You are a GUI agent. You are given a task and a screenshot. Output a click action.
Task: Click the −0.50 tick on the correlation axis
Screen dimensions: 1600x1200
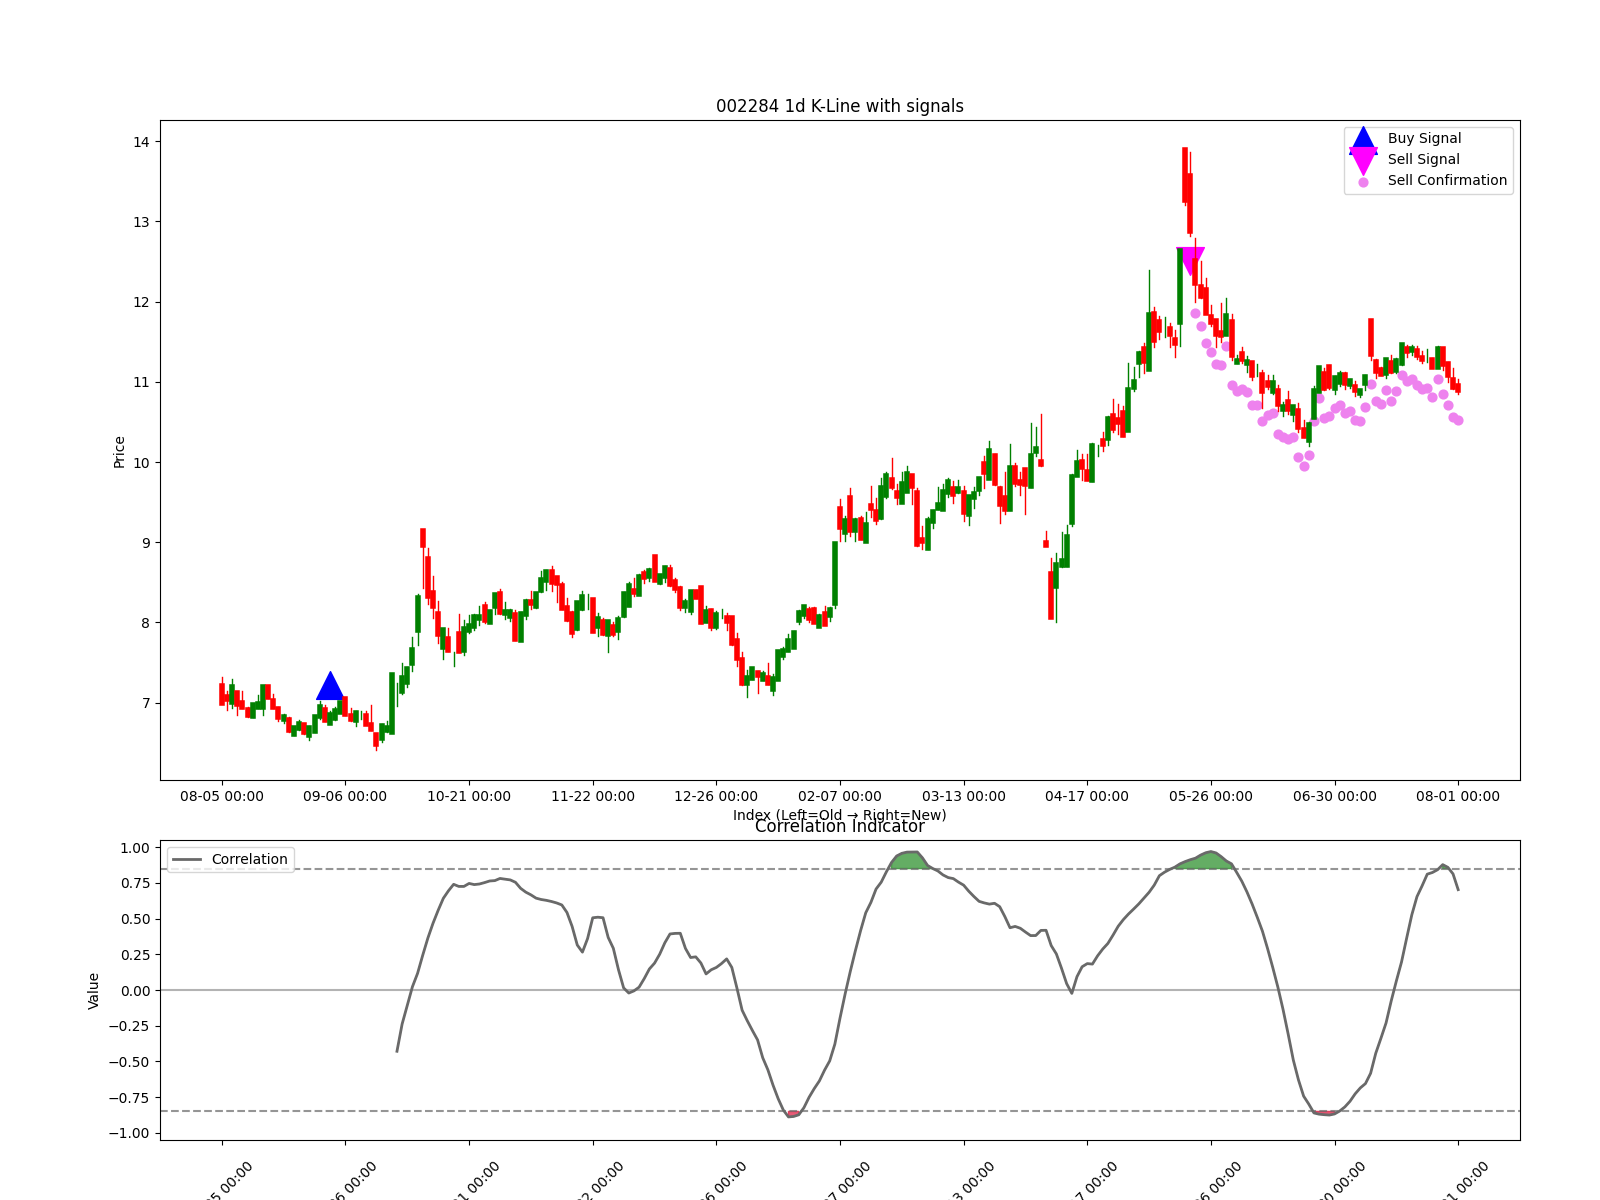tap(130, 1062)
